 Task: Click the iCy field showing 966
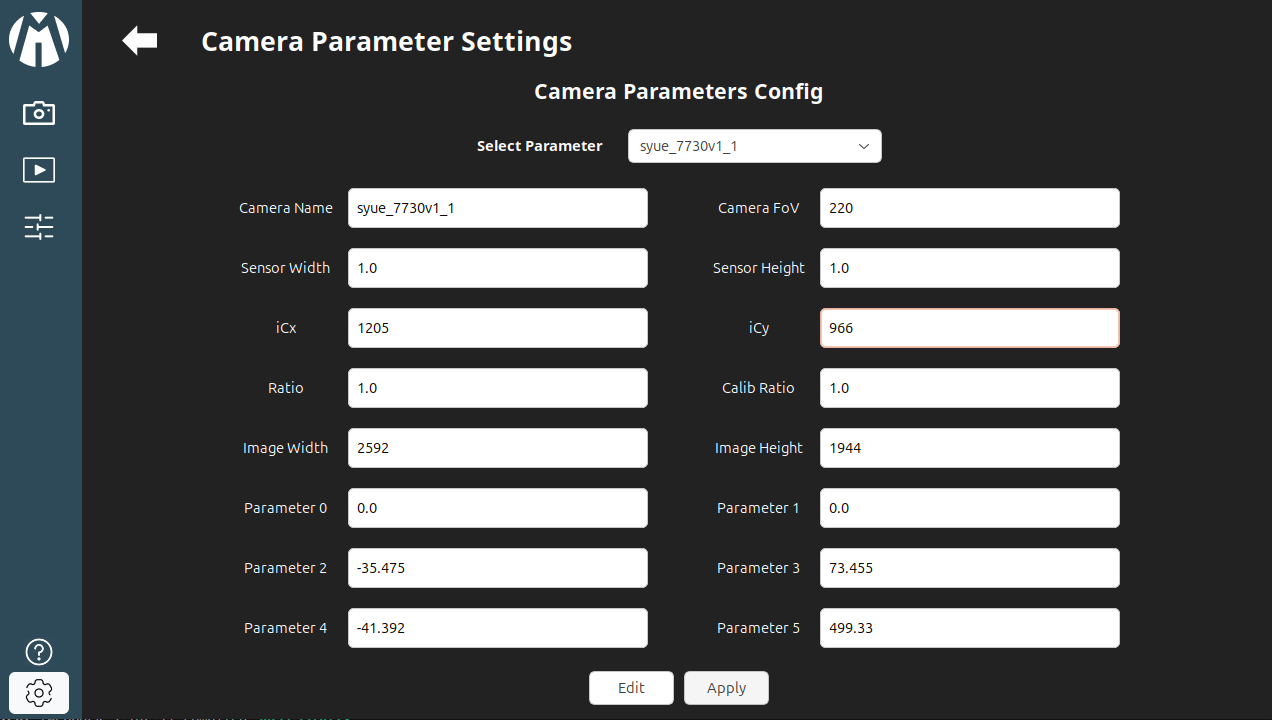(969, 328)
